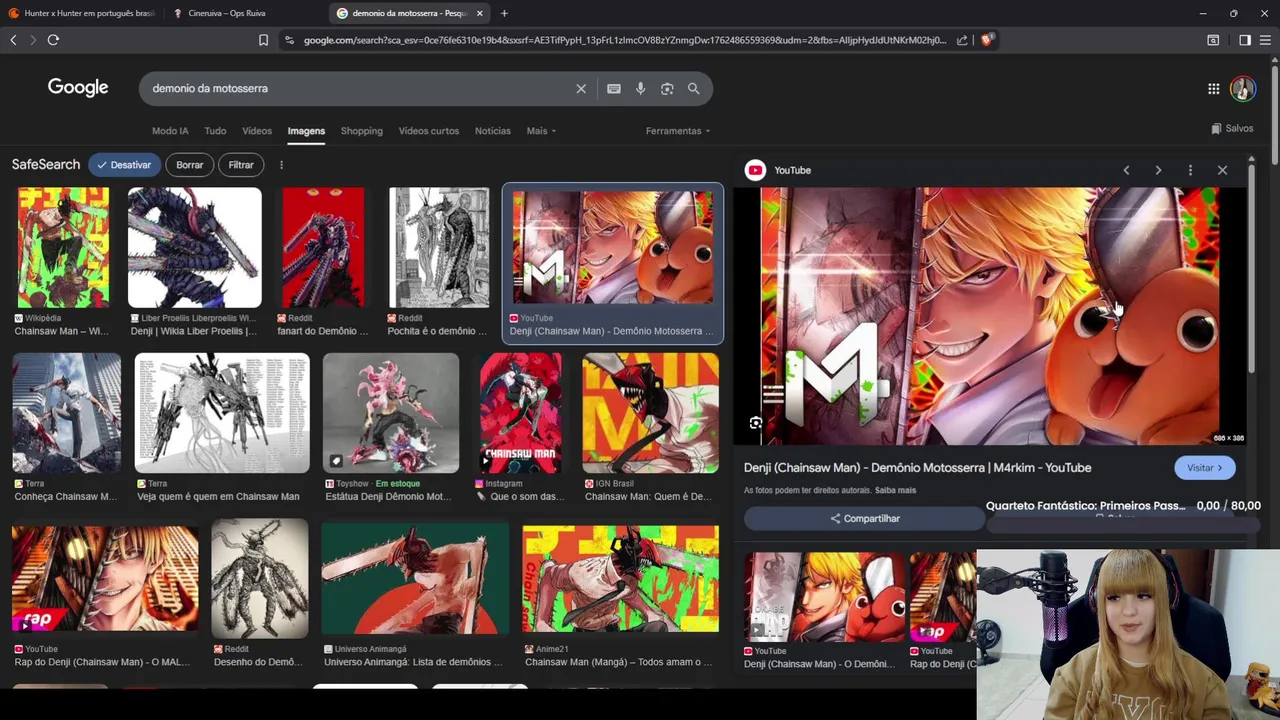Switch to the Notícias tab
The width and height of the screenshot is (1280, 720).
(493, 131)
